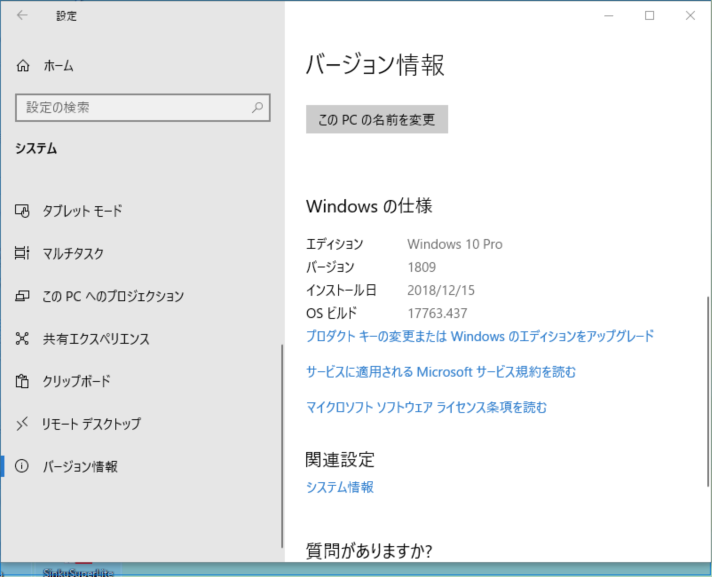Viewport: 712px width, 577px height.
Task: Click the タブレット モード icon
Action: pos(22,211)
